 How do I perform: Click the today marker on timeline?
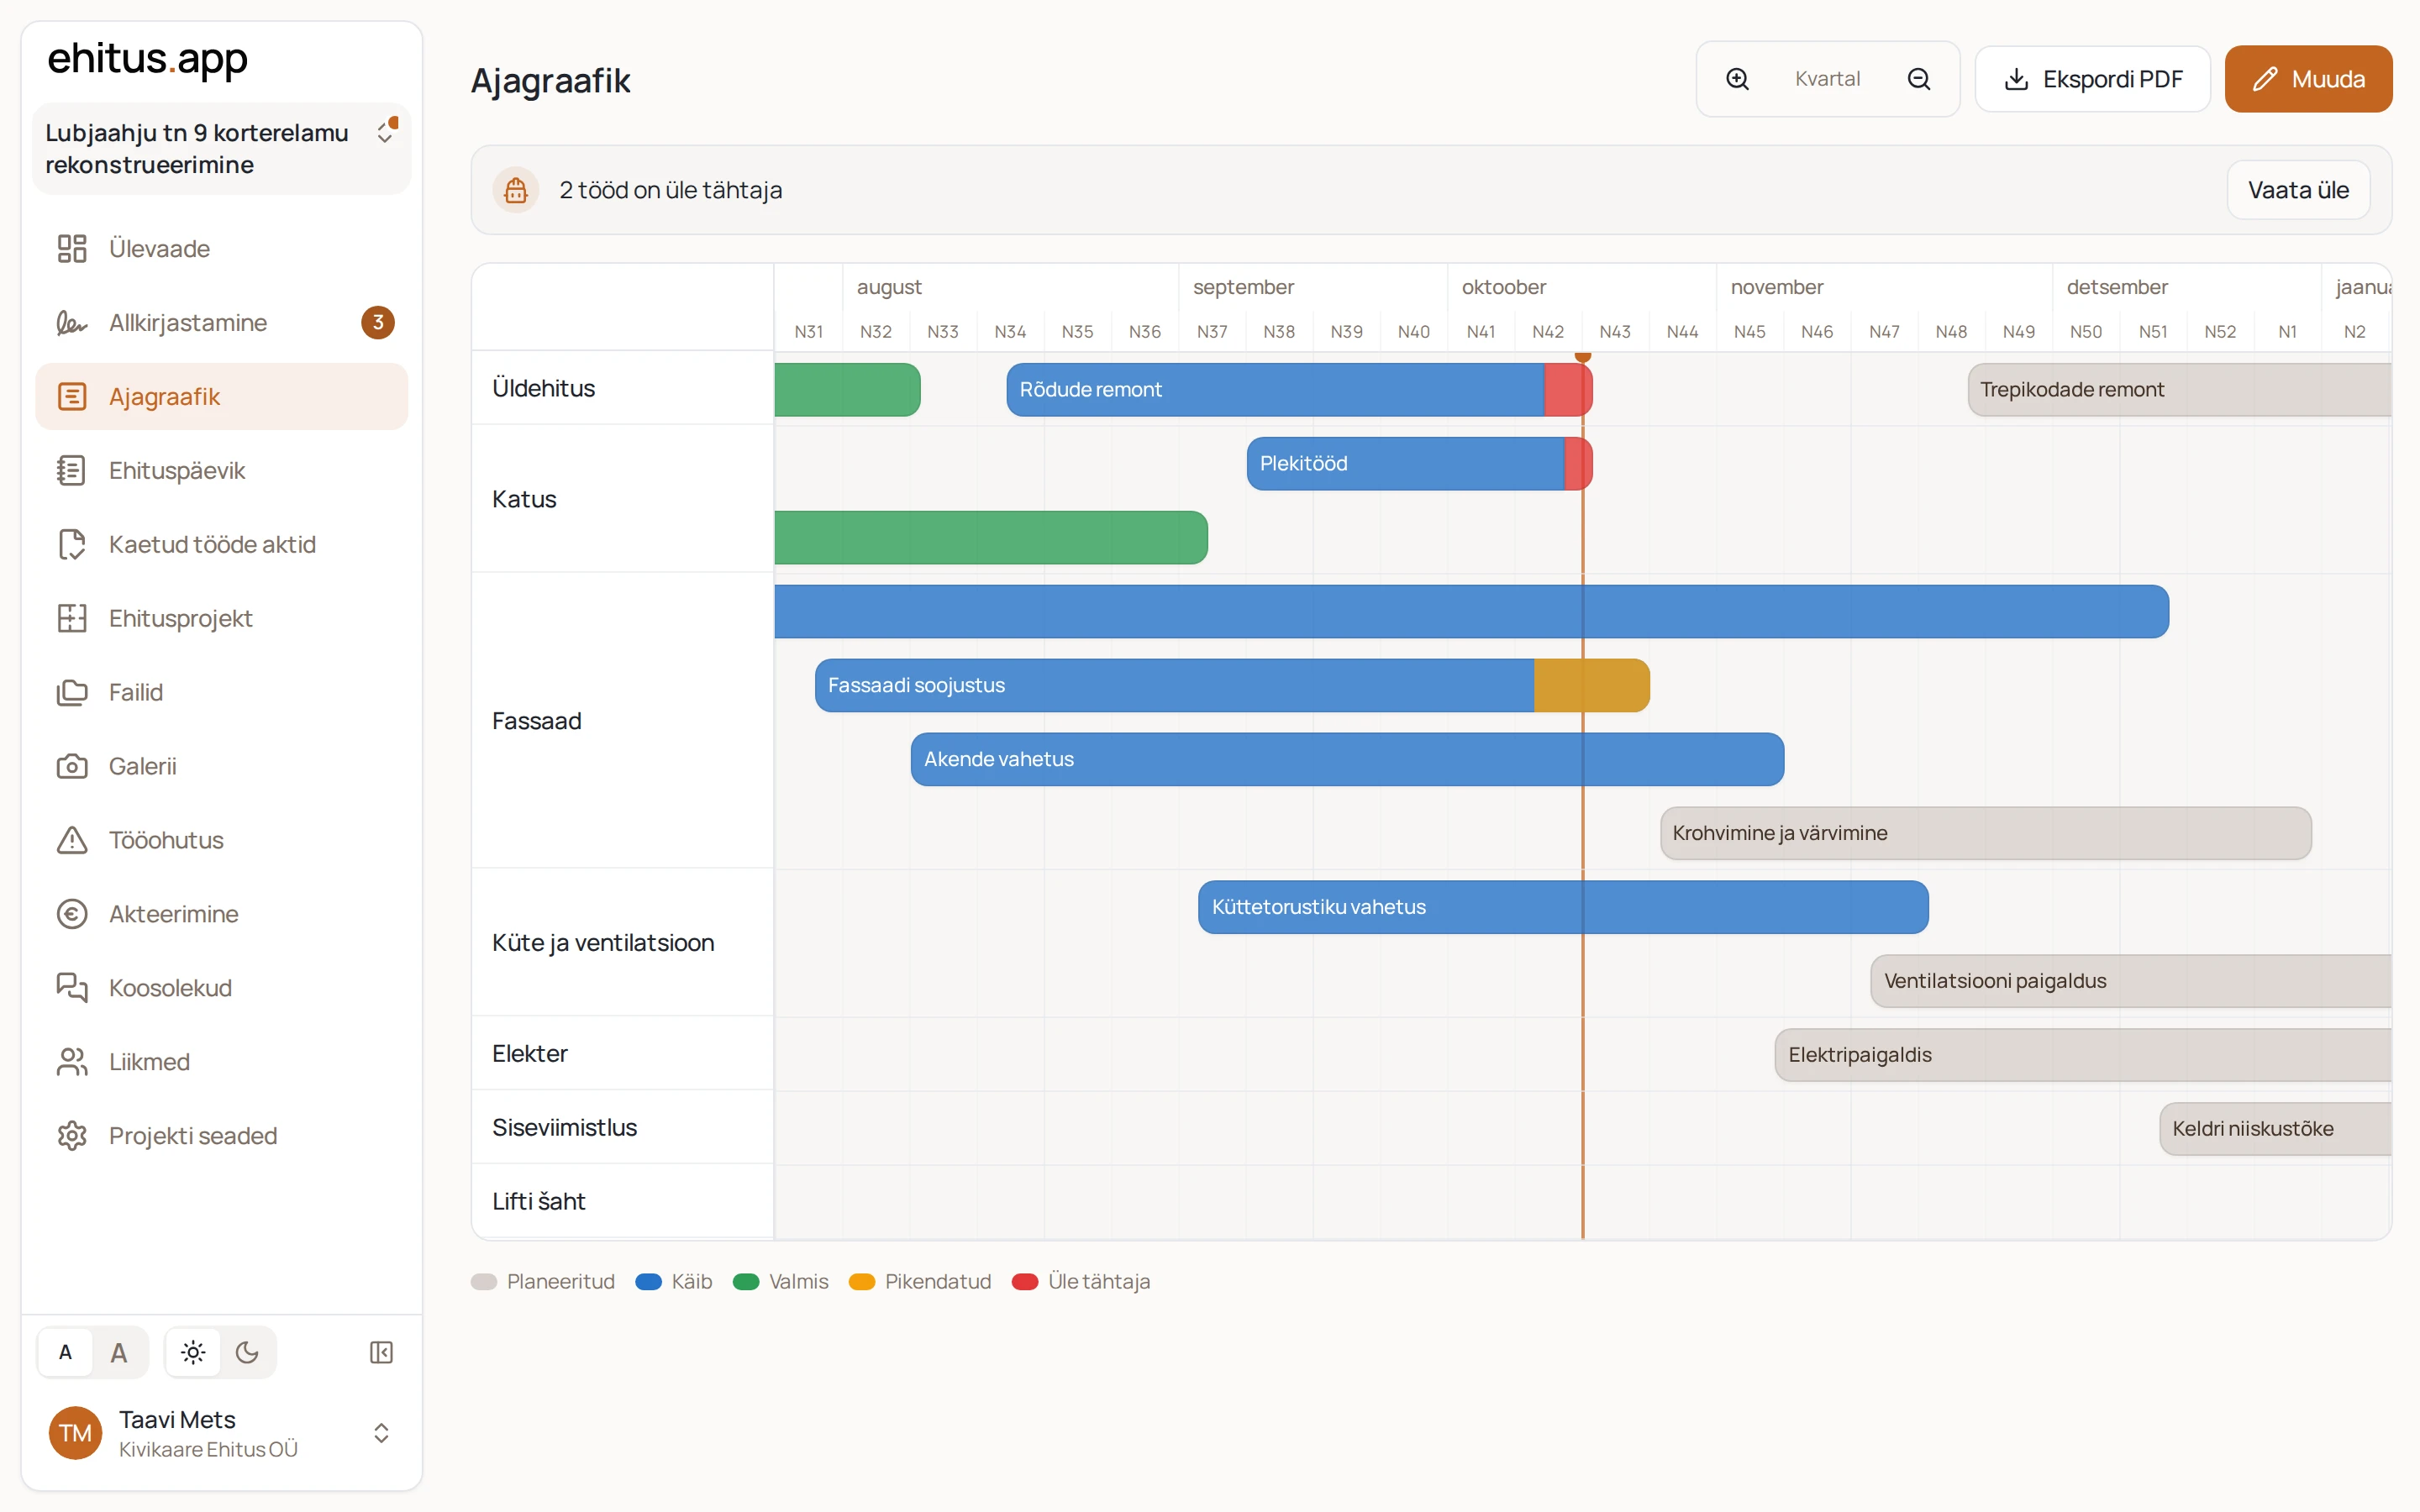1583,356
